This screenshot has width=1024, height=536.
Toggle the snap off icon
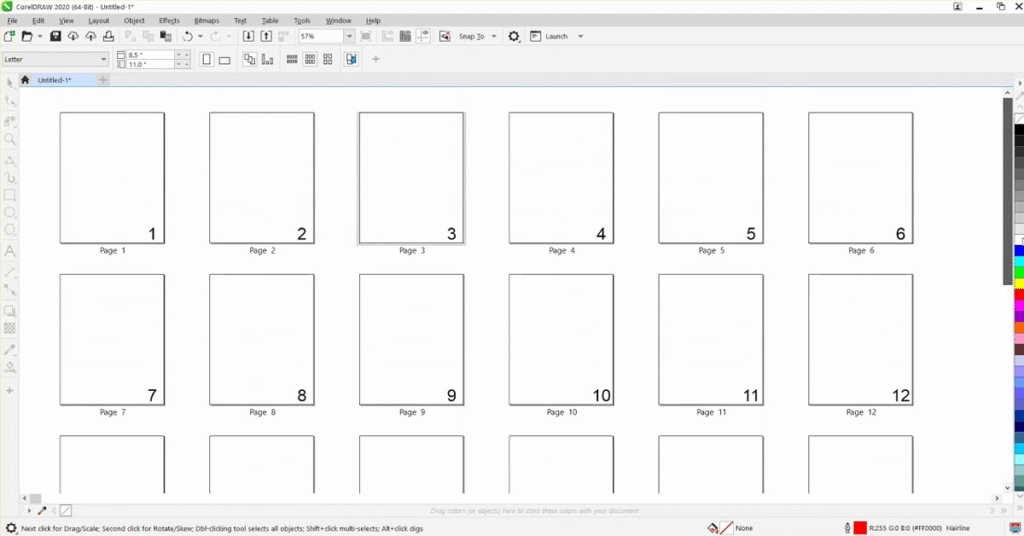[445, 37]
